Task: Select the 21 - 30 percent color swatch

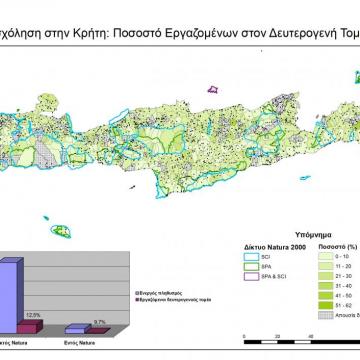Action: coord(326,276)
